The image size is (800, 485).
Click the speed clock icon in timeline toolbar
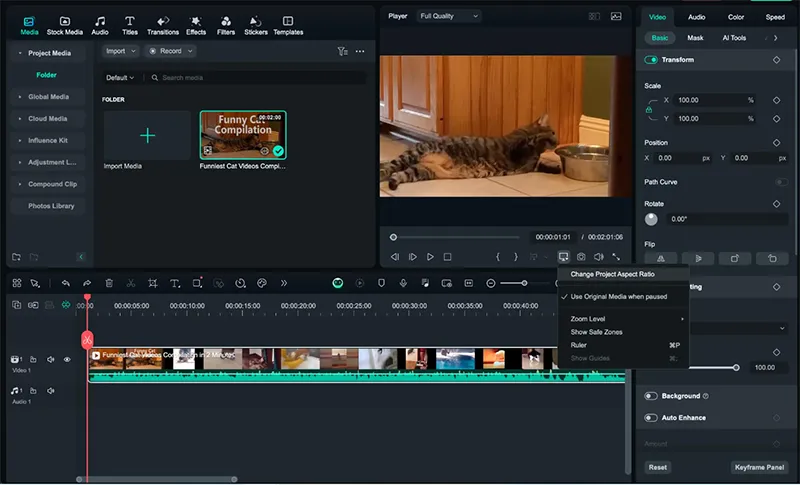pos(240,283)
